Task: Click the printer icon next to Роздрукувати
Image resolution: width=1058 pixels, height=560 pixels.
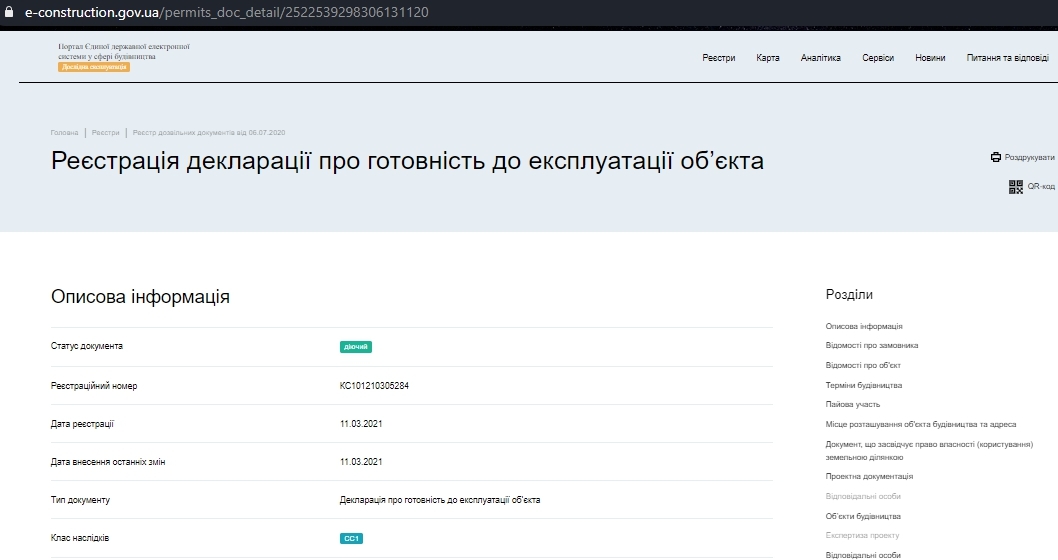Action: 996,157
